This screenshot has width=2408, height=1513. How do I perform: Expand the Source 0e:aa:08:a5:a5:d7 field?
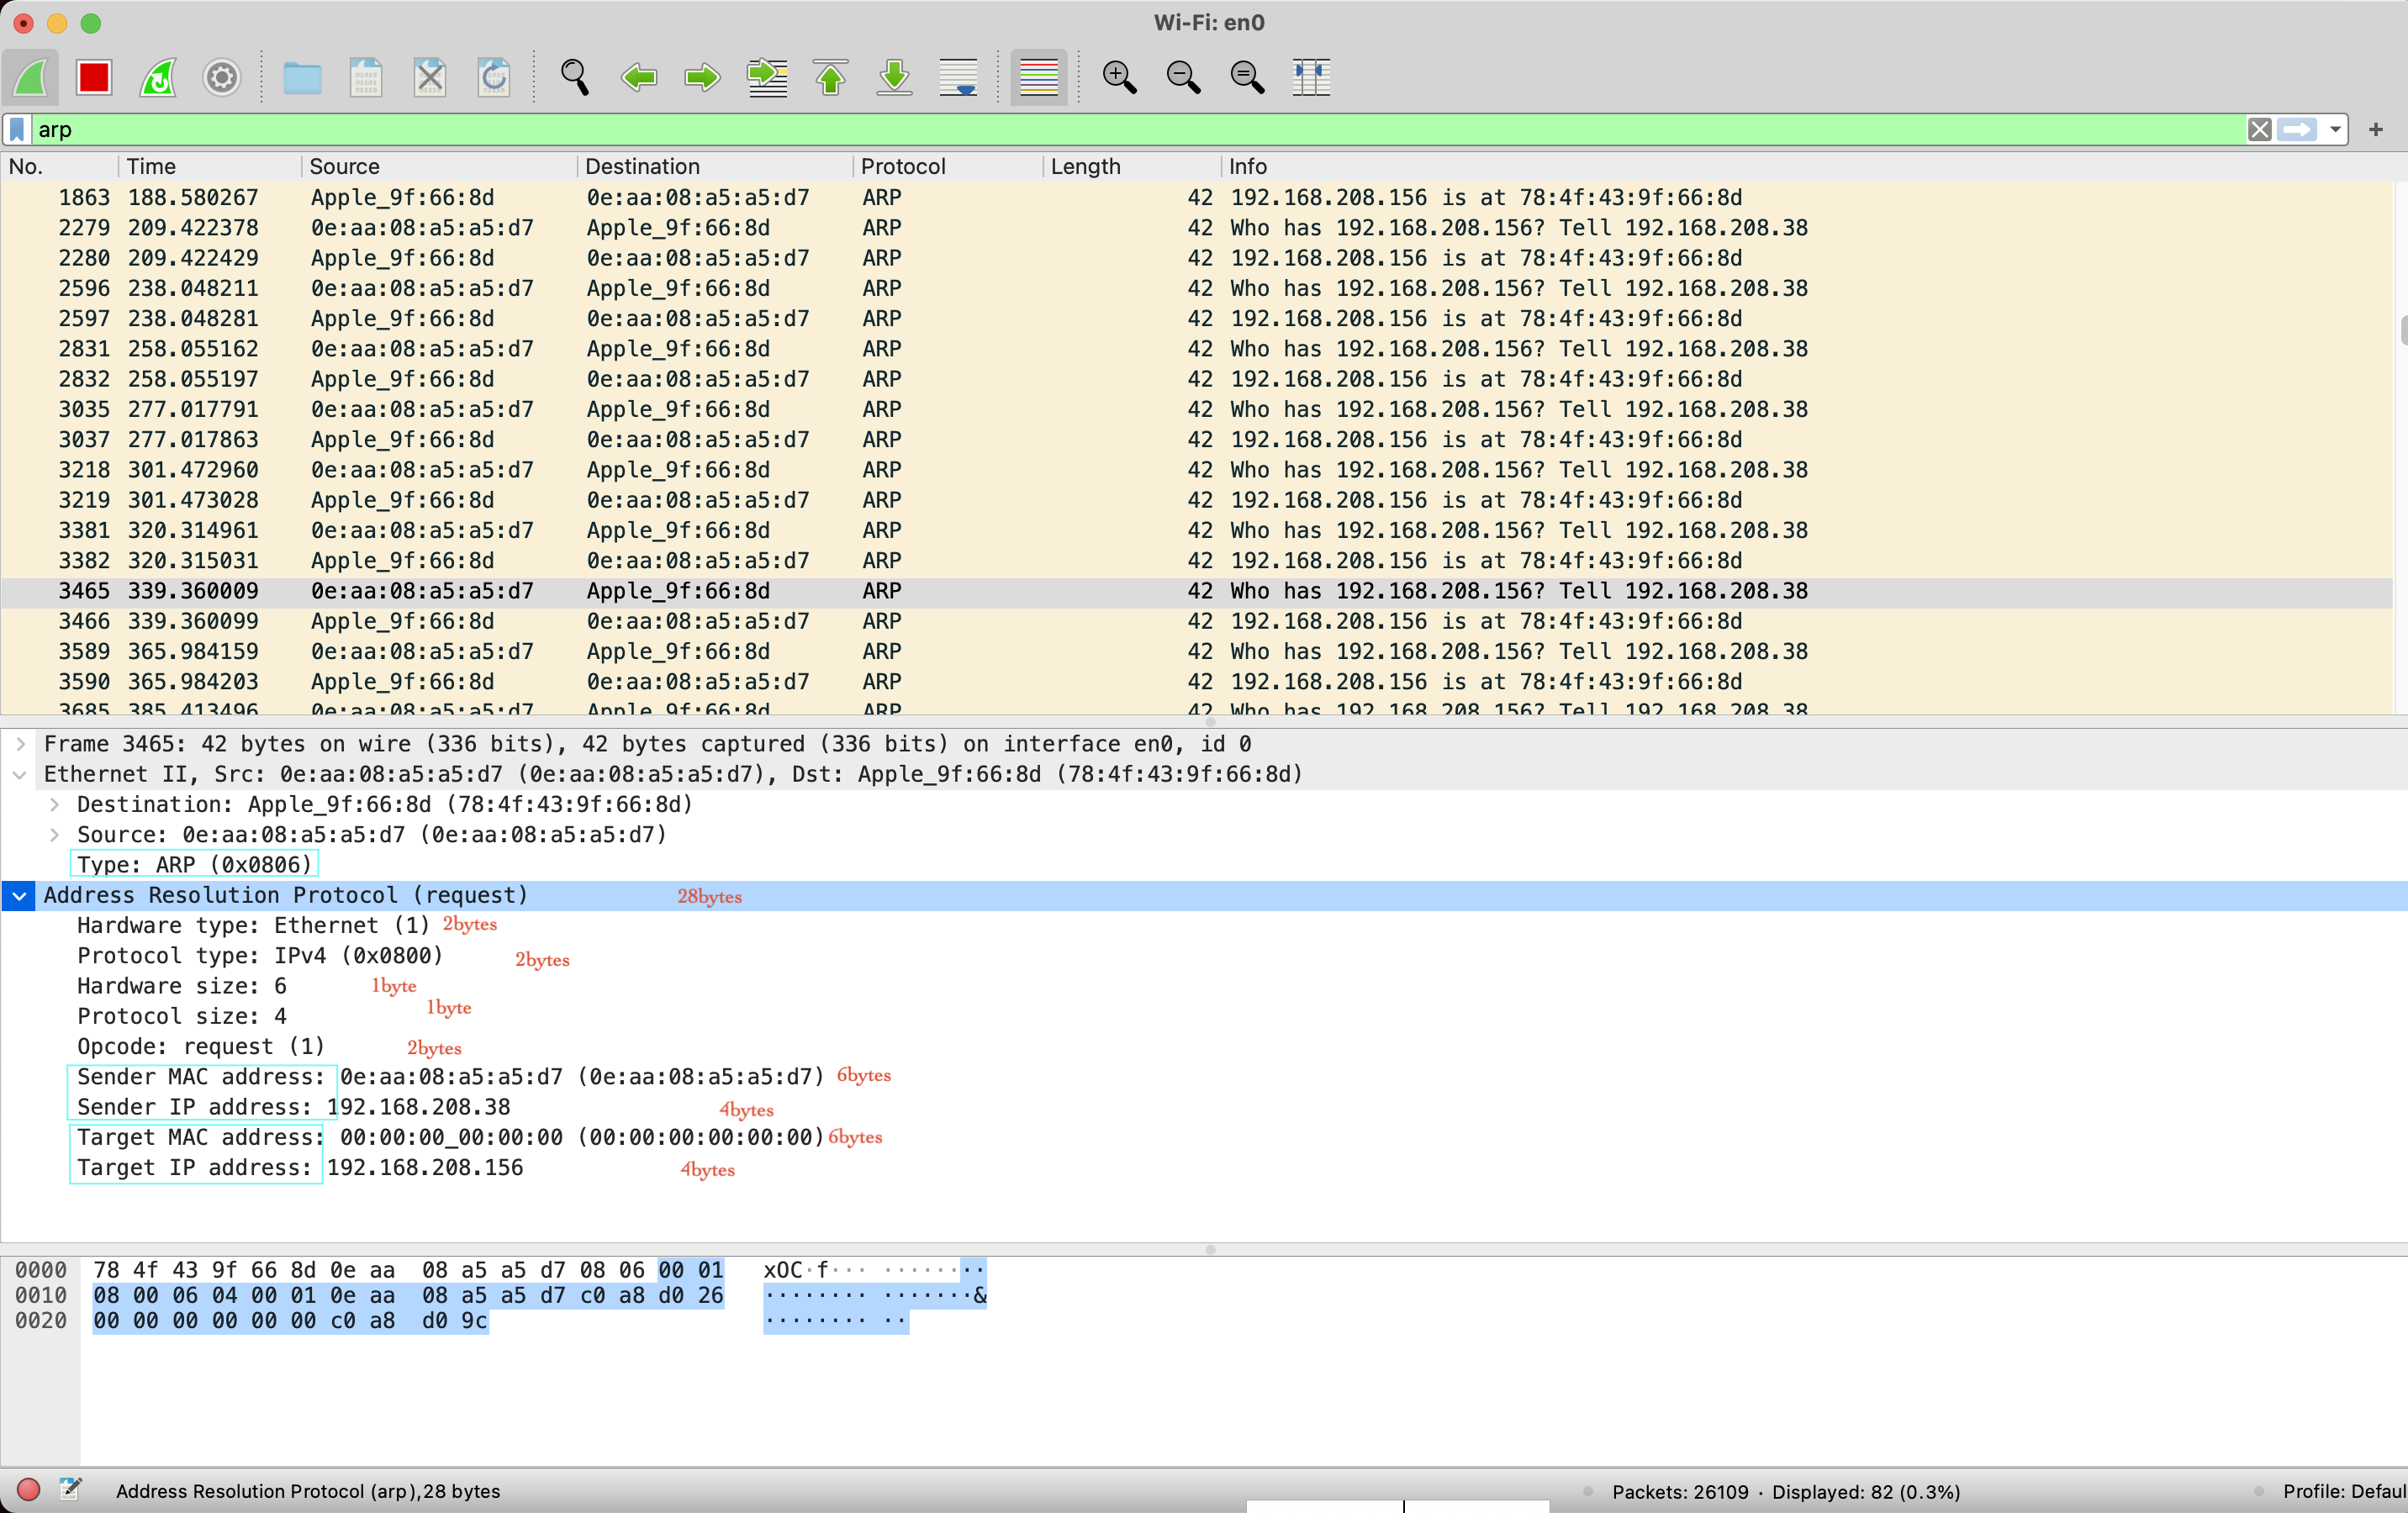(x=54, y=834)
